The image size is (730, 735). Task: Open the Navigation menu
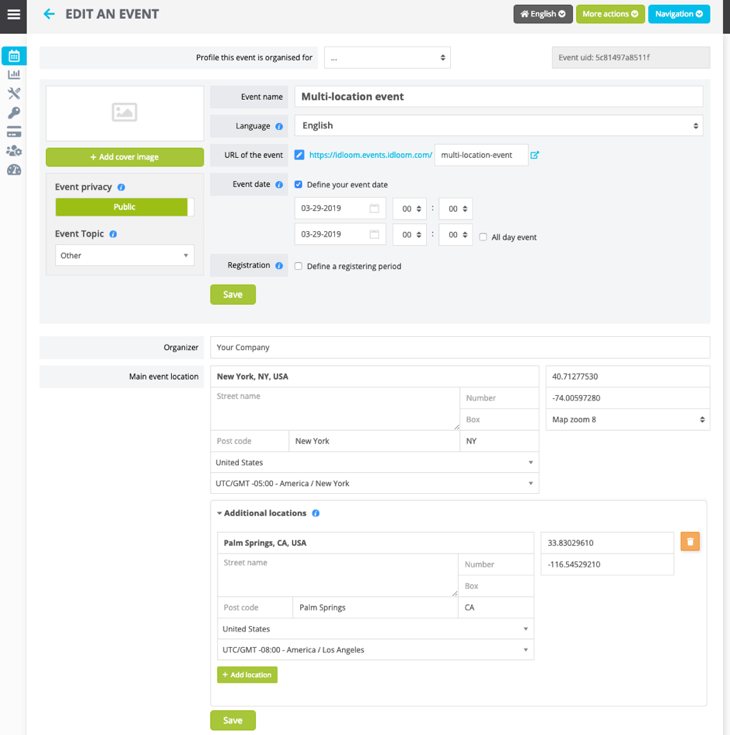(679, 14)
